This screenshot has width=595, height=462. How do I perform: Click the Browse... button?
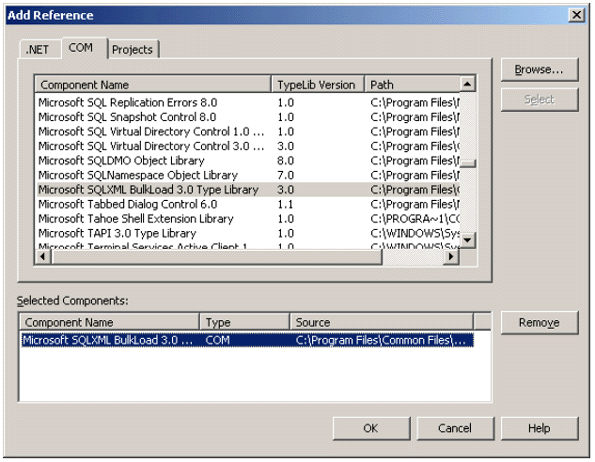pos(539,69)
